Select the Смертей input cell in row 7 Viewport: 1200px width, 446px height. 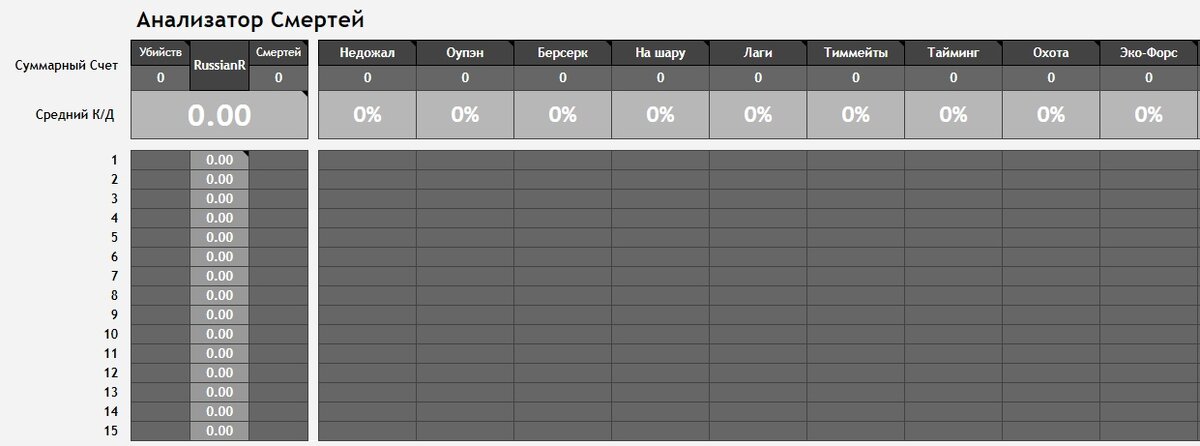click(278, 276)
